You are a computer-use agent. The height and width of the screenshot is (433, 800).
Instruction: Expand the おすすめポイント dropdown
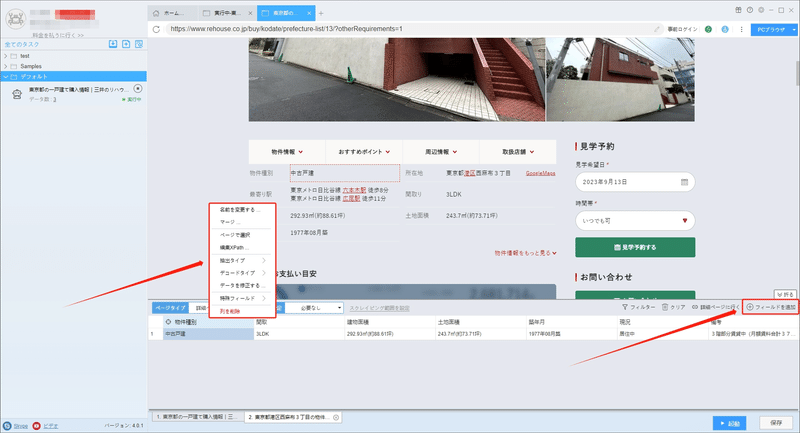364,152
